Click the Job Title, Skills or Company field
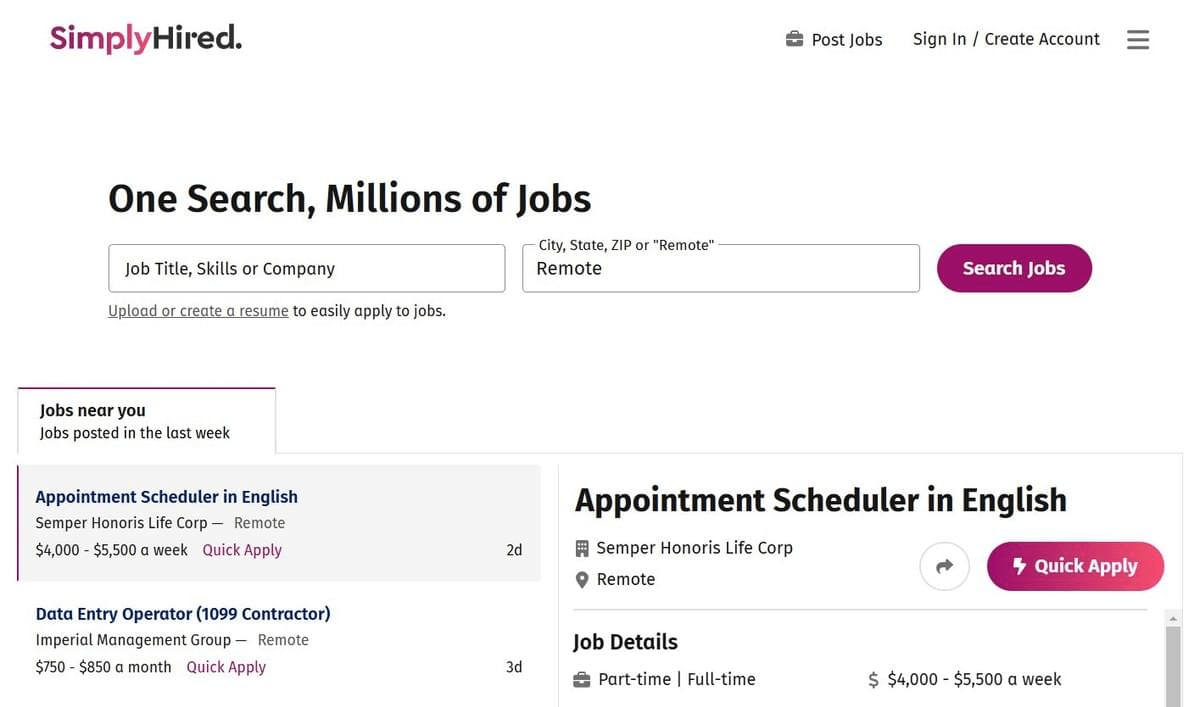 click(x=306, y=268)
